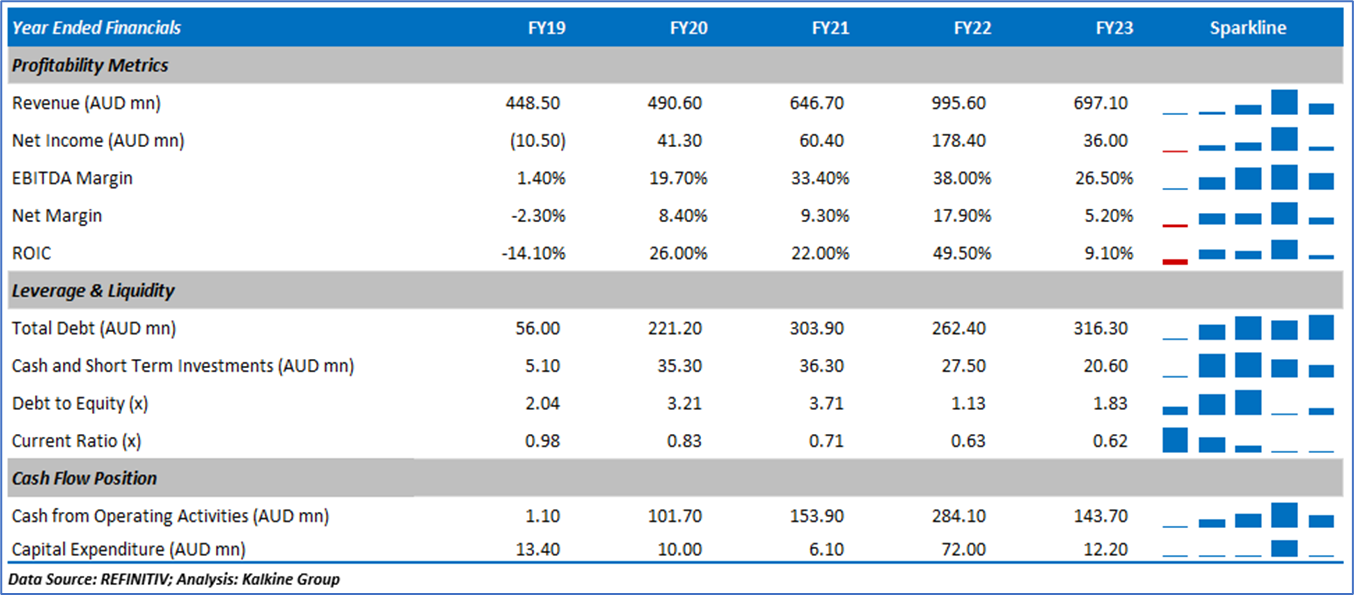The width and height of the screenshot is (1354, 595).
Task: Click the Total Debt sparkline chart
Action: [1248, 328]
